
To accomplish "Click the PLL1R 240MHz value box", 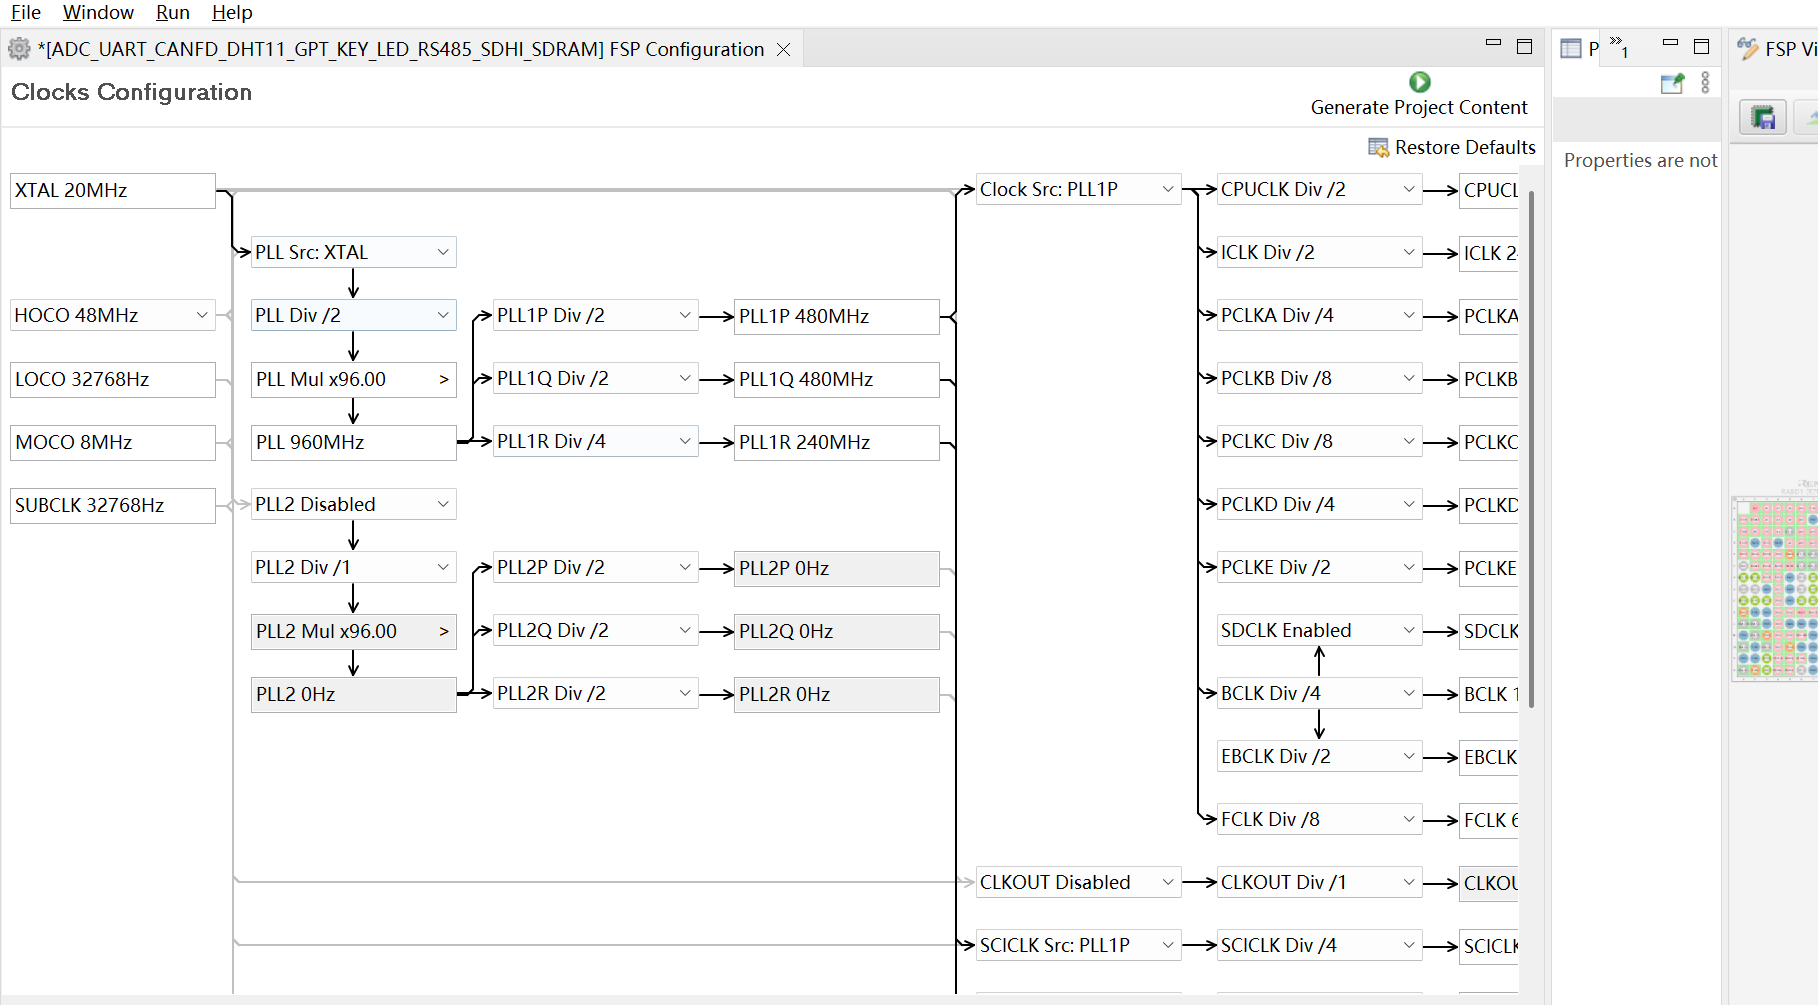I will (837, 442).
